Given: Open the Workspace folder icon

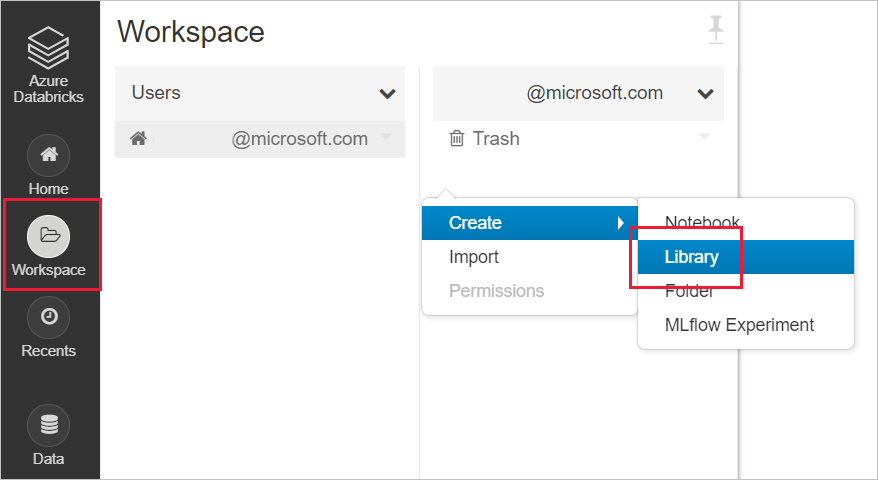Looking at the screenshot, I should 49,236.
